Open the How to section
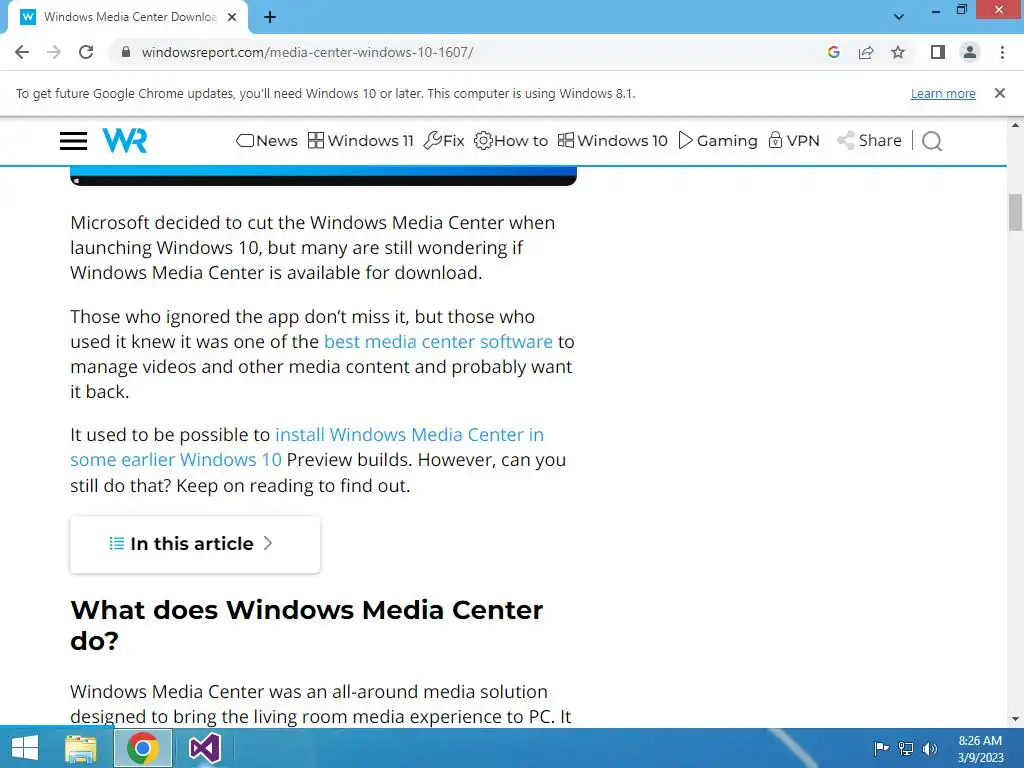Viewport: 1024px width, 768px height. click(x=511, y=140)
